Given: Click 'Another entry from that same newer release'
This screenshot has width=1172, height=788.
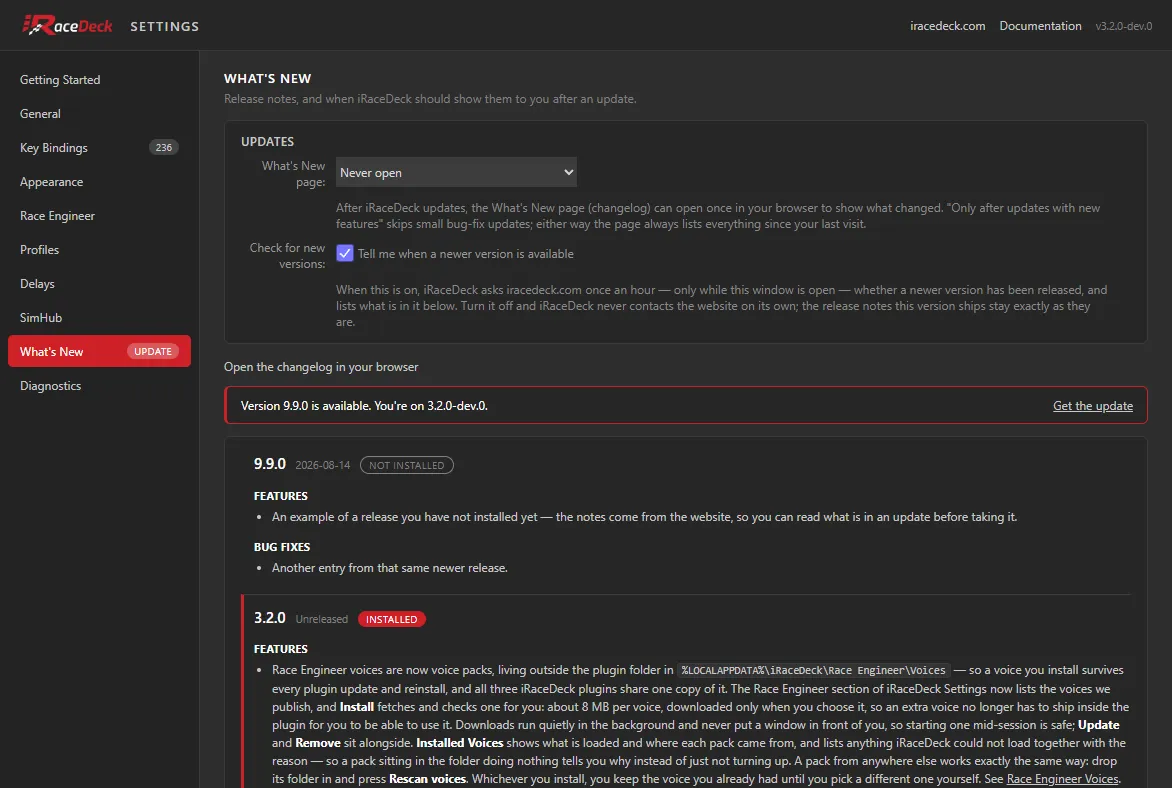Looking at the screenshot, I should tap(389, 567).
